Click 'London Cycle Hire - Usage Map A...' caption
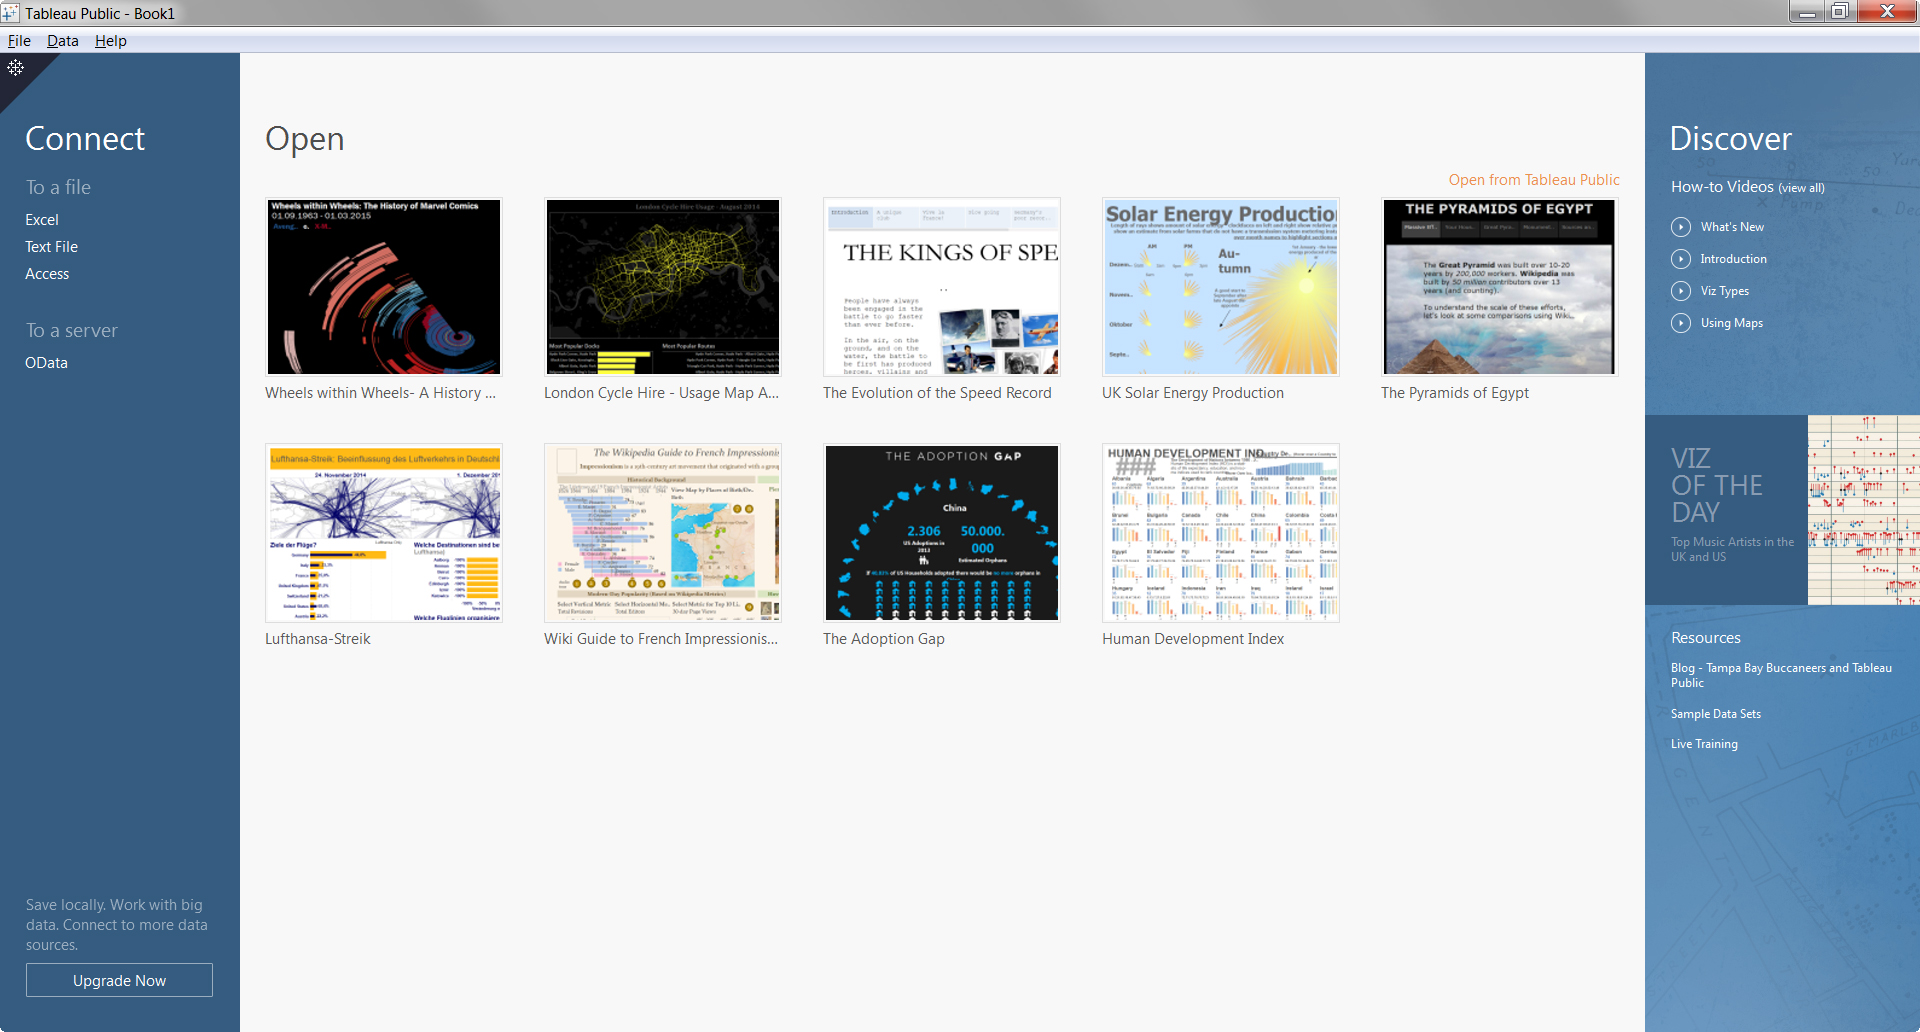This screenshot has width=1920, height=1032. pyautogui.click(x=661, y=393)
